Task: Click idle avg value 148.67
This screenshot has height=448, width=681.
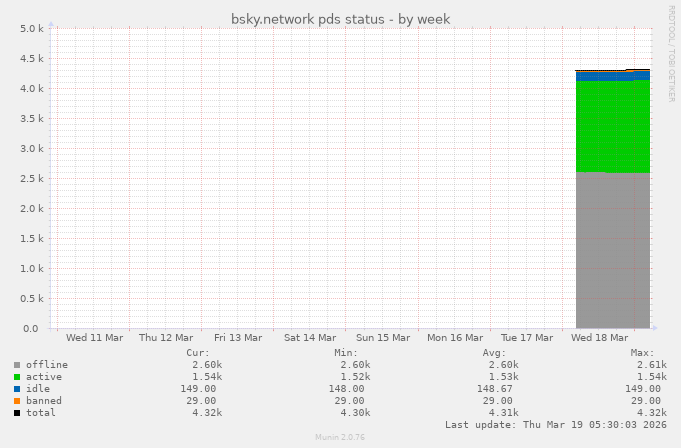Action: point(494,389)
